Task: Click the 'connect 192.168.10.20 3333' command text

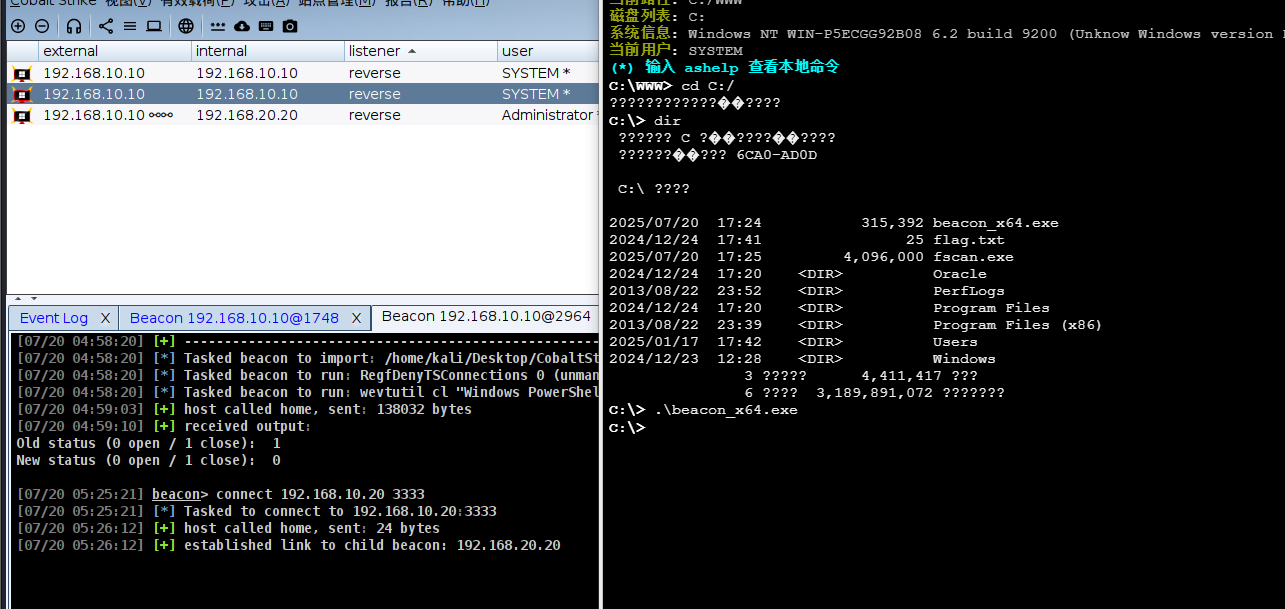Action: coord(320,494)
